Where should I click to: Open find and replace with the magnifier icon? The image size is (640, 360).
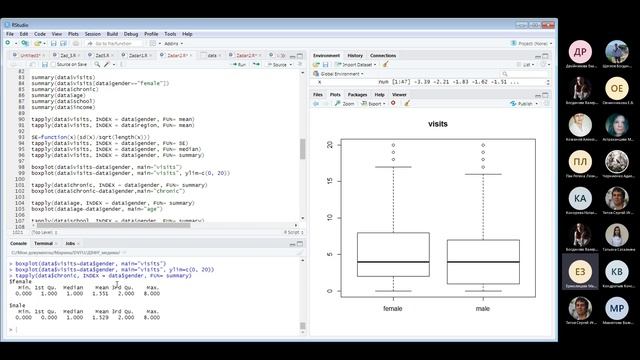[x=97, y=64]
